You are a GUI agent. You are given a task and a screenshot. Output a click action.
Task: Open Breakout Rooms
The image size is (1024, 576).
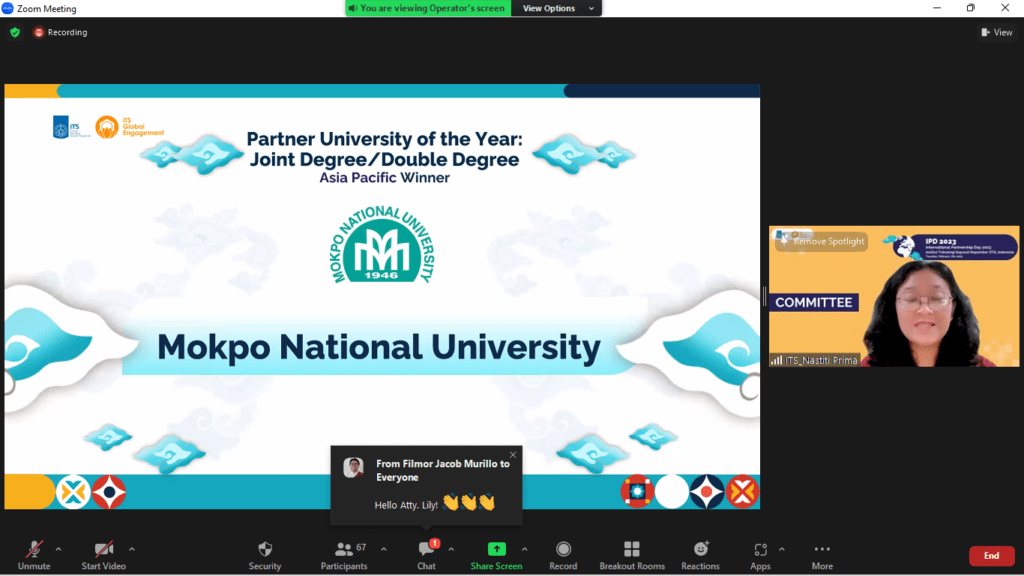coord(631,549)
